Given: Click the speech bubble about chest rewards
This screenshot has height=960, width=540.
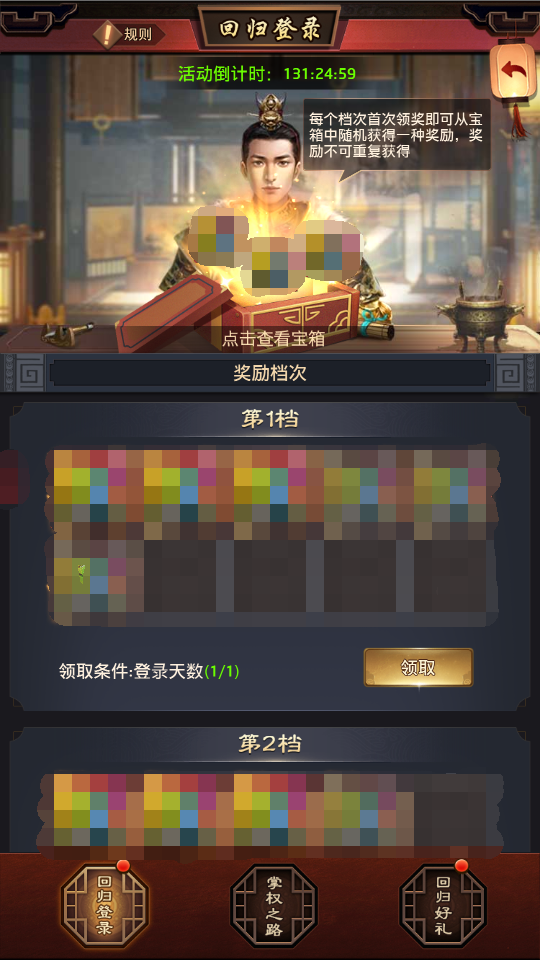Looking at the screenshot, I should pos(398,135).
